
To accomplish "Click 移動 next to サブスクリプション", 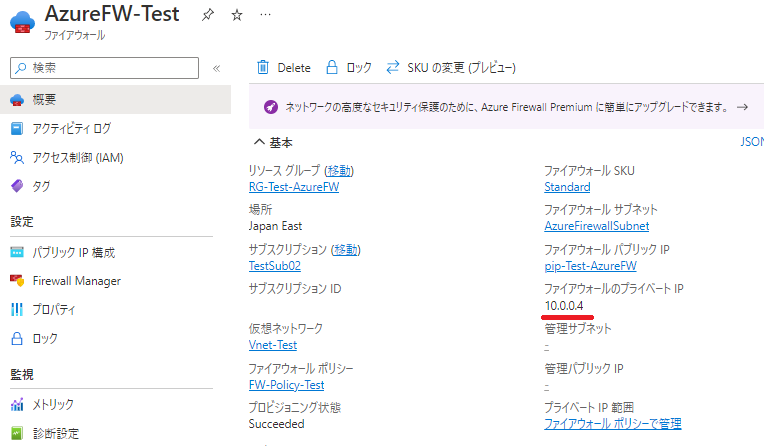I will 346,250.
